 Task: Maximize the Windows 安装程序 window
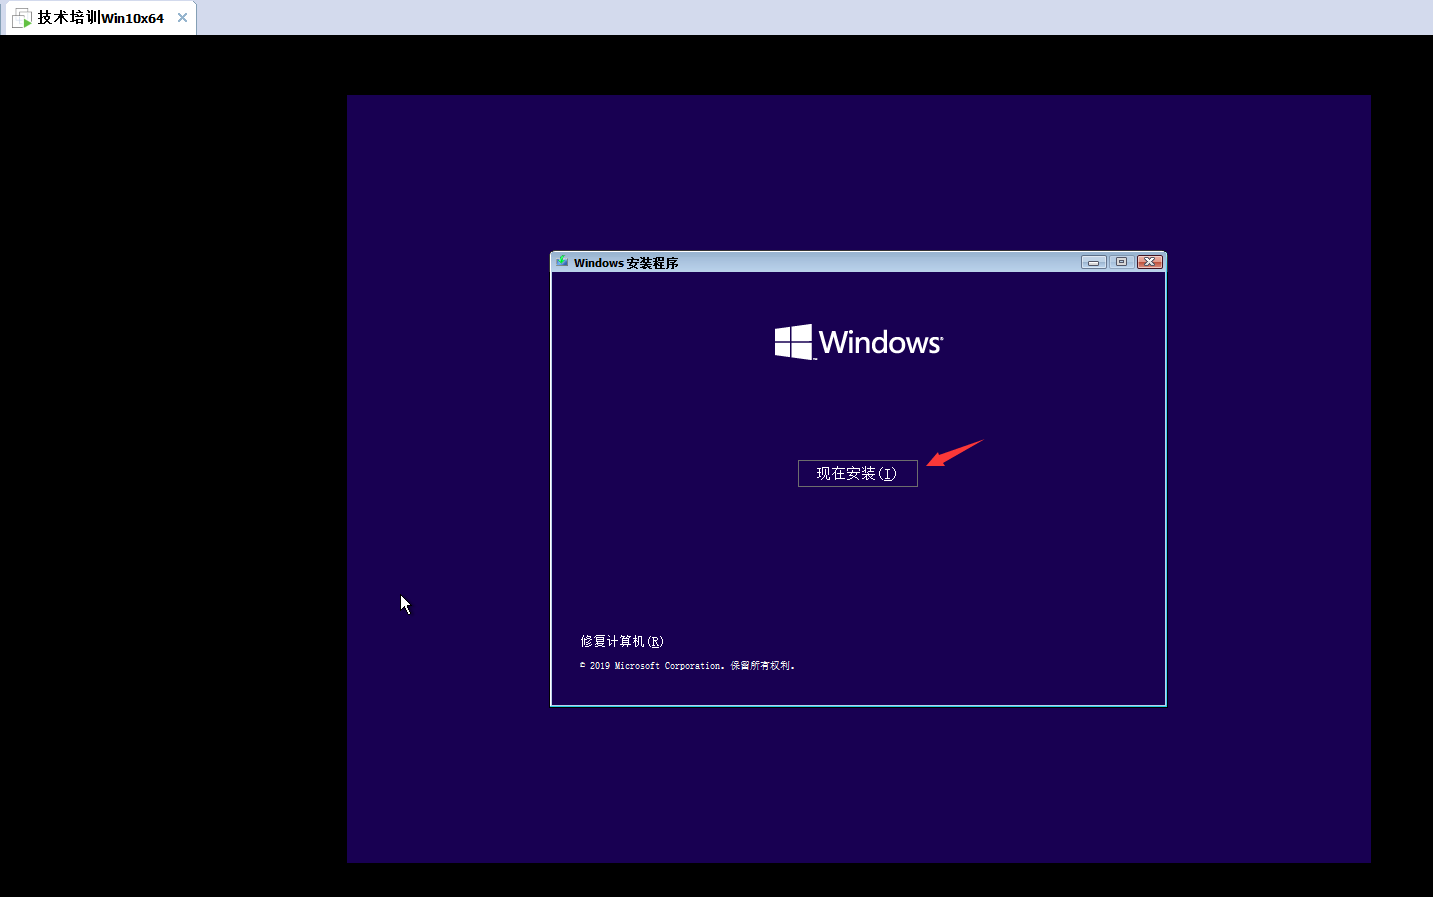(1121, 262)
